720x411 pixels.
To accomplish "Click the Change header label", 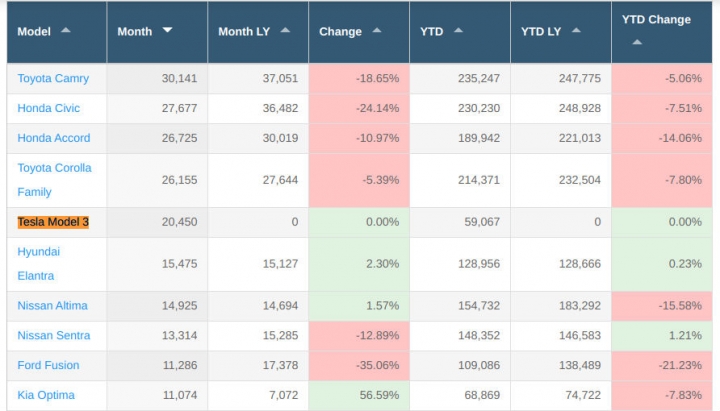I will click(340, 32).
